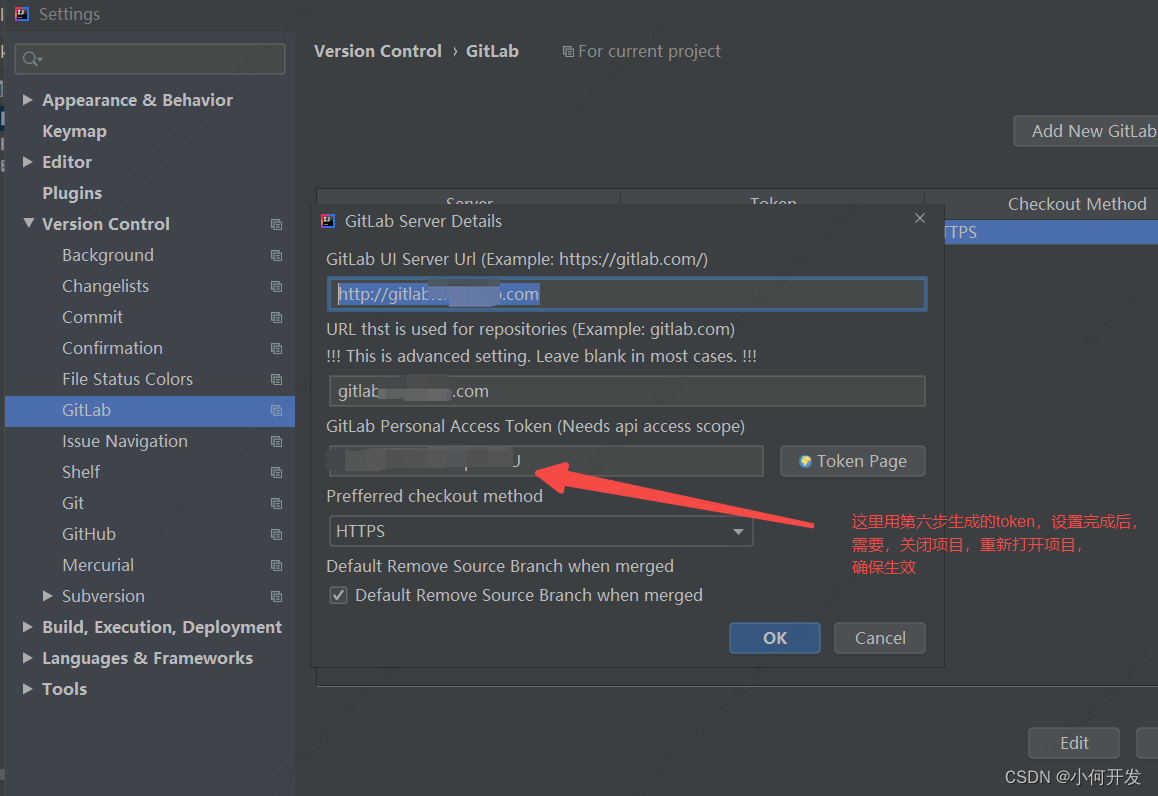Click the project-scope icon beside GitLab row
This screenshot has height=796, width=1158.
point(276,411)
